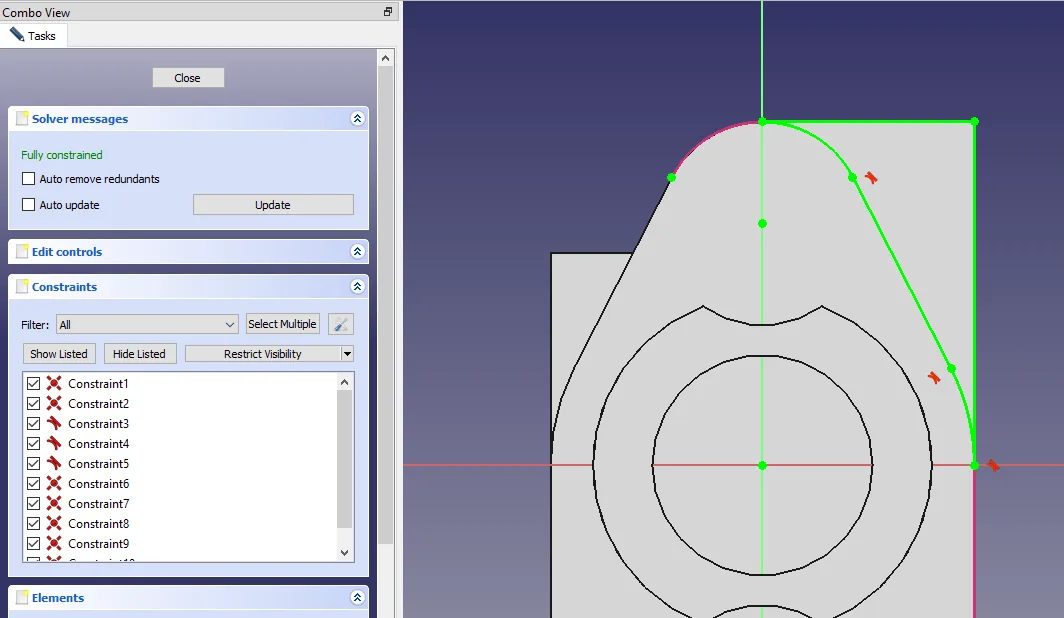Click the constraints list vertical scrollbar
This screenshot has width=1064, height=618.
[x=345, y=458]
